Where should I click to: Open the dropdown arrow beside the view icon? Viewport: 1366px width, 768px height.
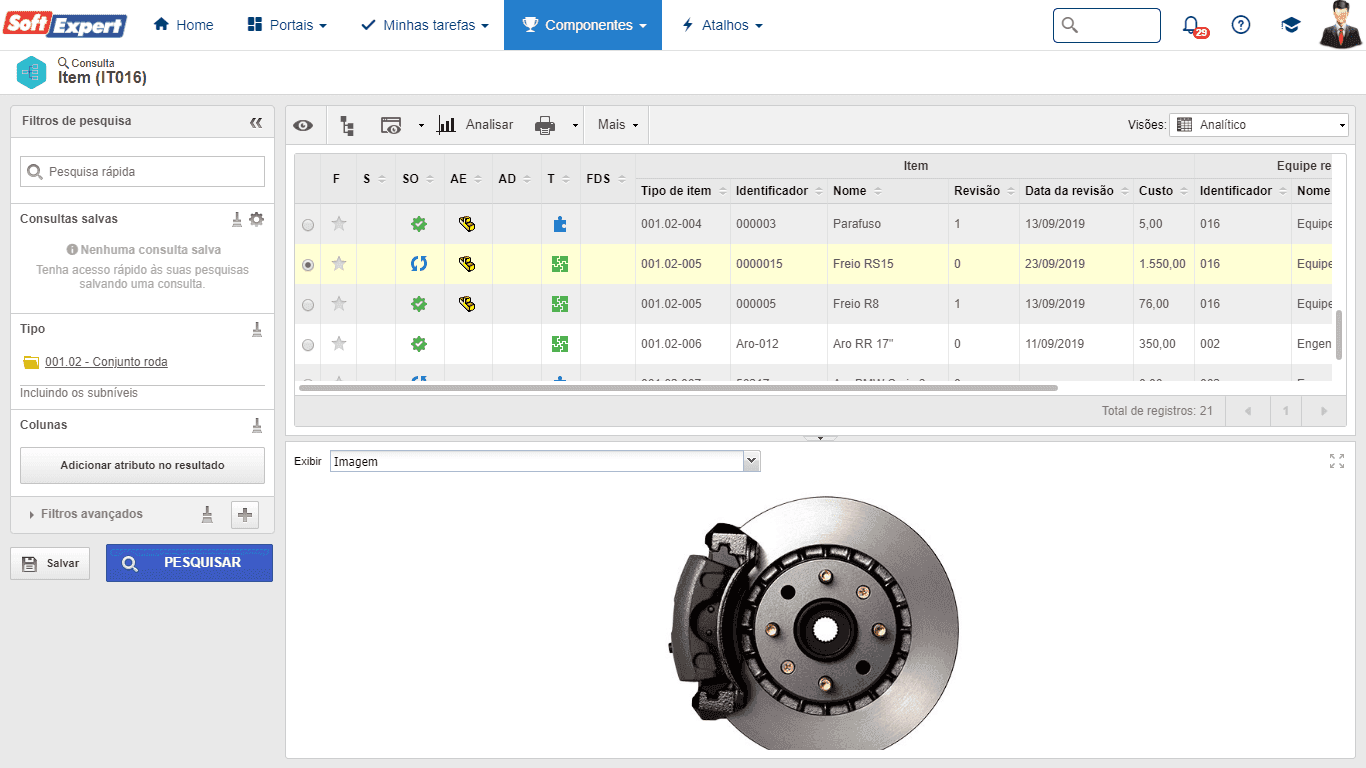[421, 125]
